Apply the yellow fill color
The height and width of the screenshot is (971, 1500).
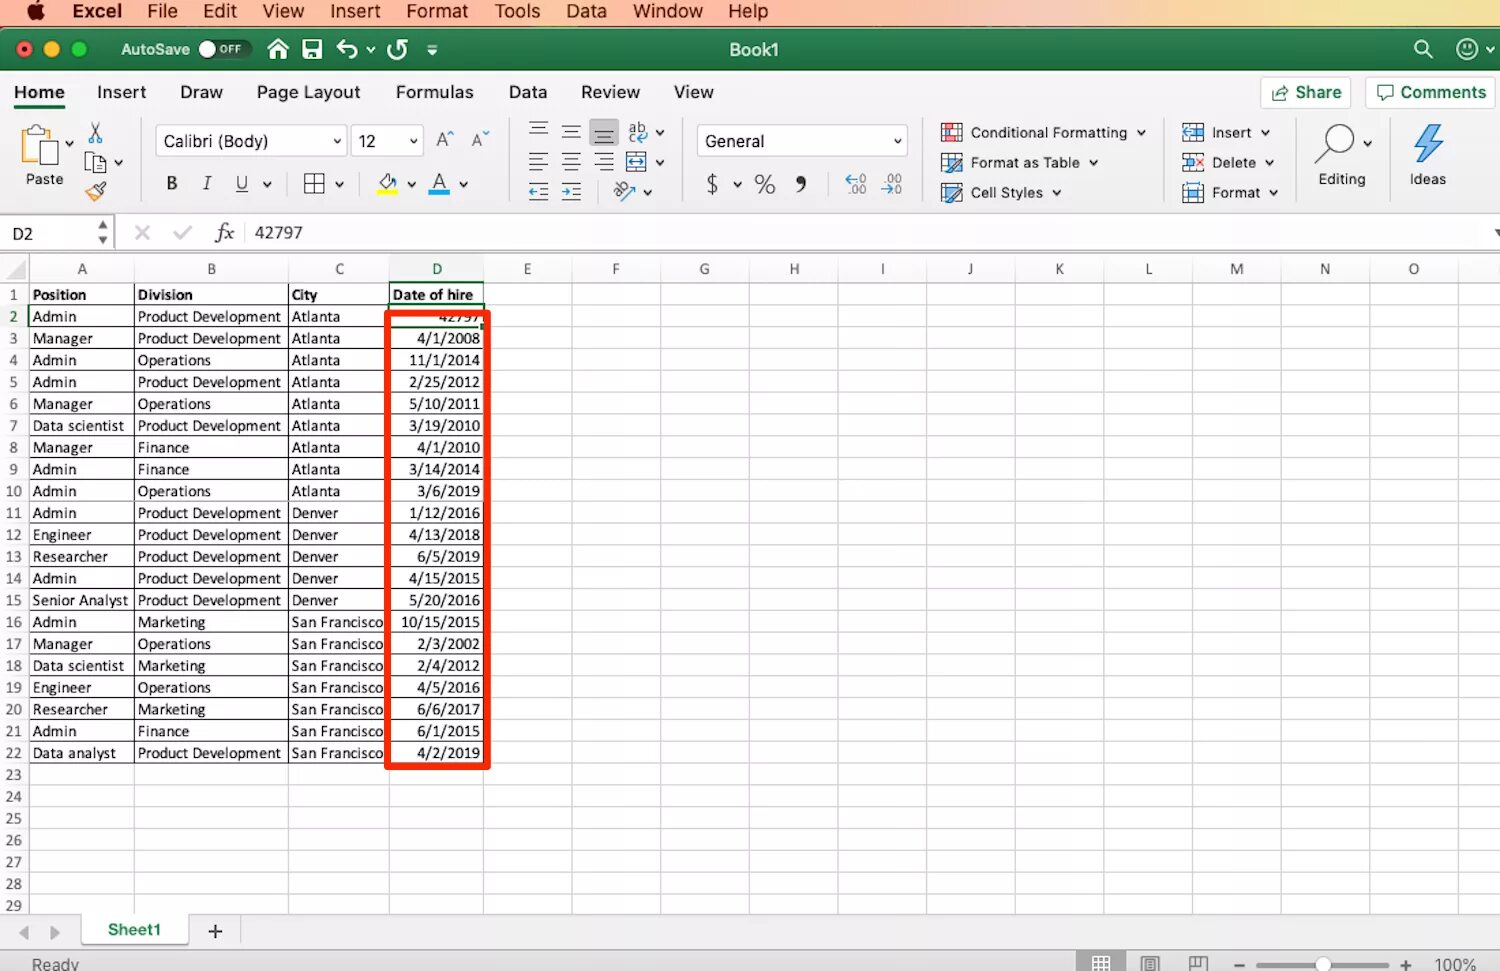click(388, 184)
